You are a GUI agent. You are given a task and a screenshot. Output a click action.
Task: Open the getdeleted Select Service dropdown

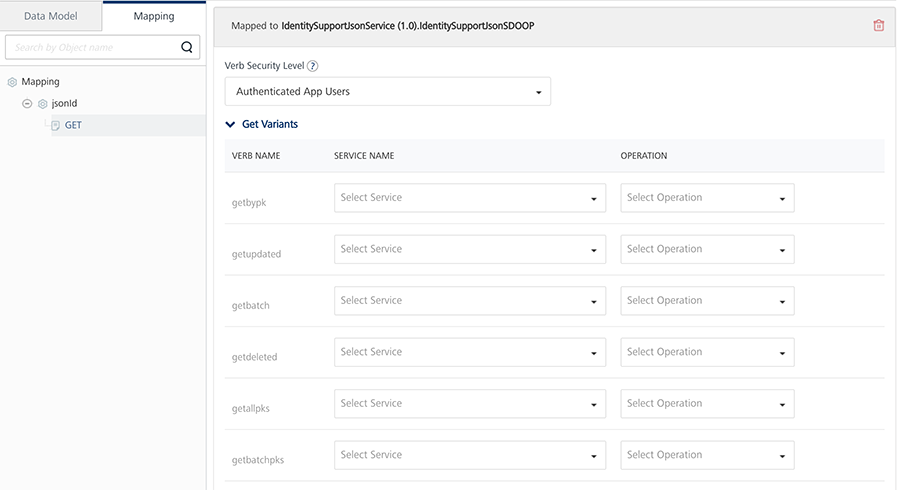point(469,352)
